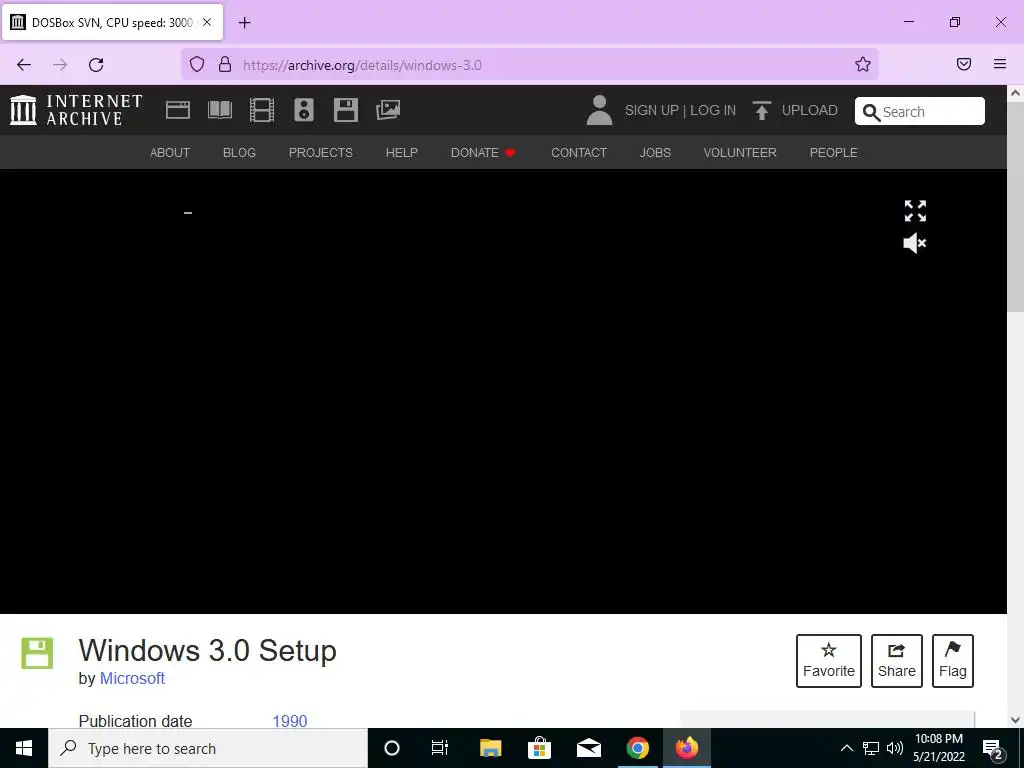The image size is (1024, 768).
Task: Select the DOSBox SVN browser tab
Action: 112,22
